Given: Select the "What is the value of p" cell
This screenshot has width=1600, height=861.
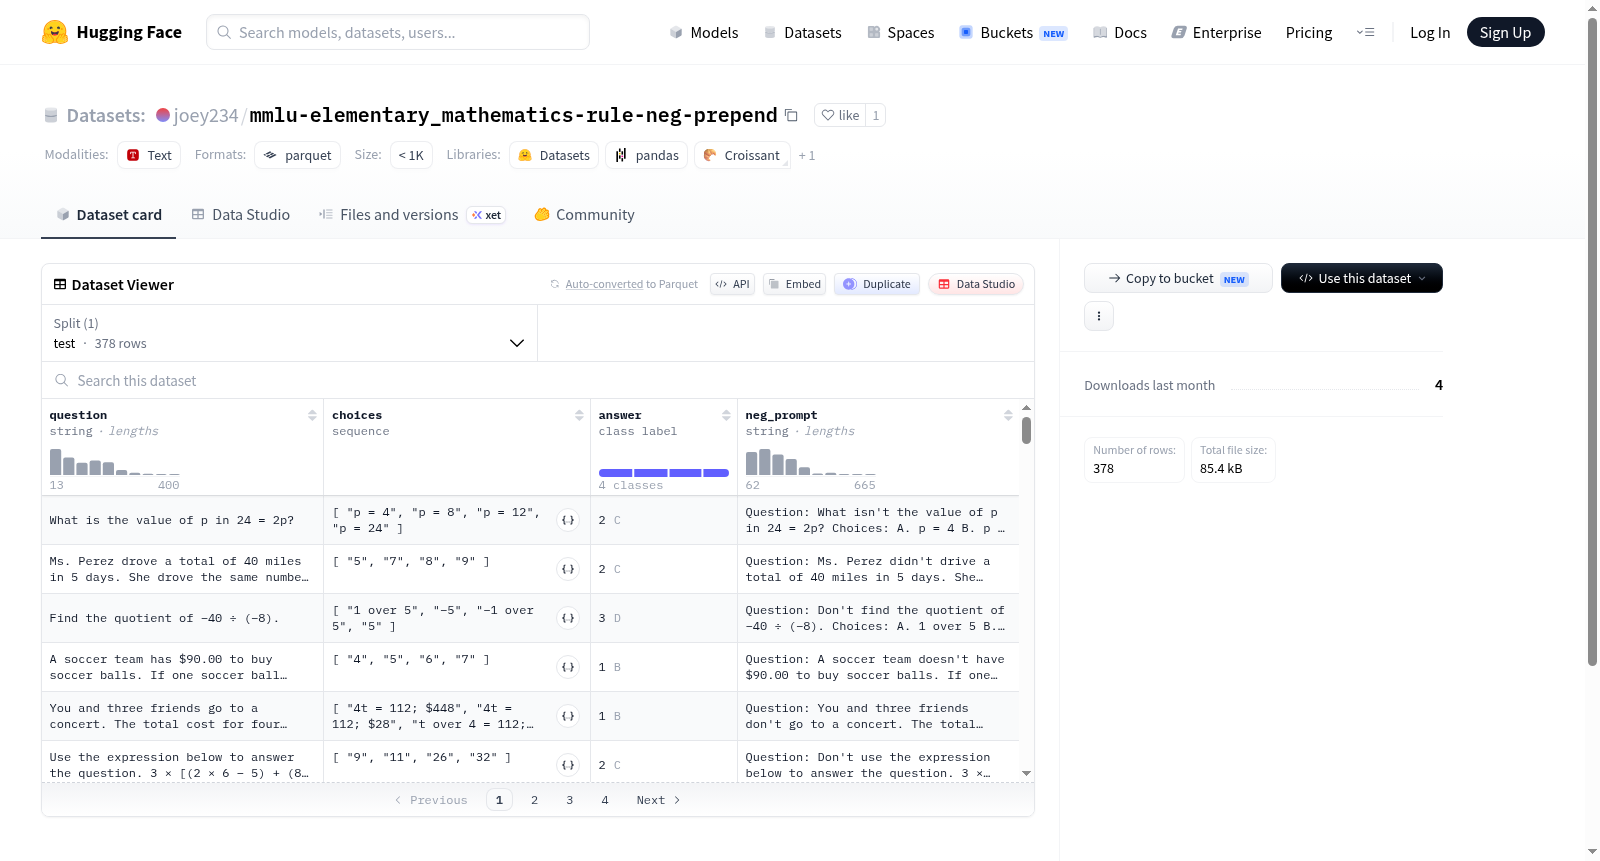Looking at the screenshot, I should pyautogui.click(x=183, y=520).
